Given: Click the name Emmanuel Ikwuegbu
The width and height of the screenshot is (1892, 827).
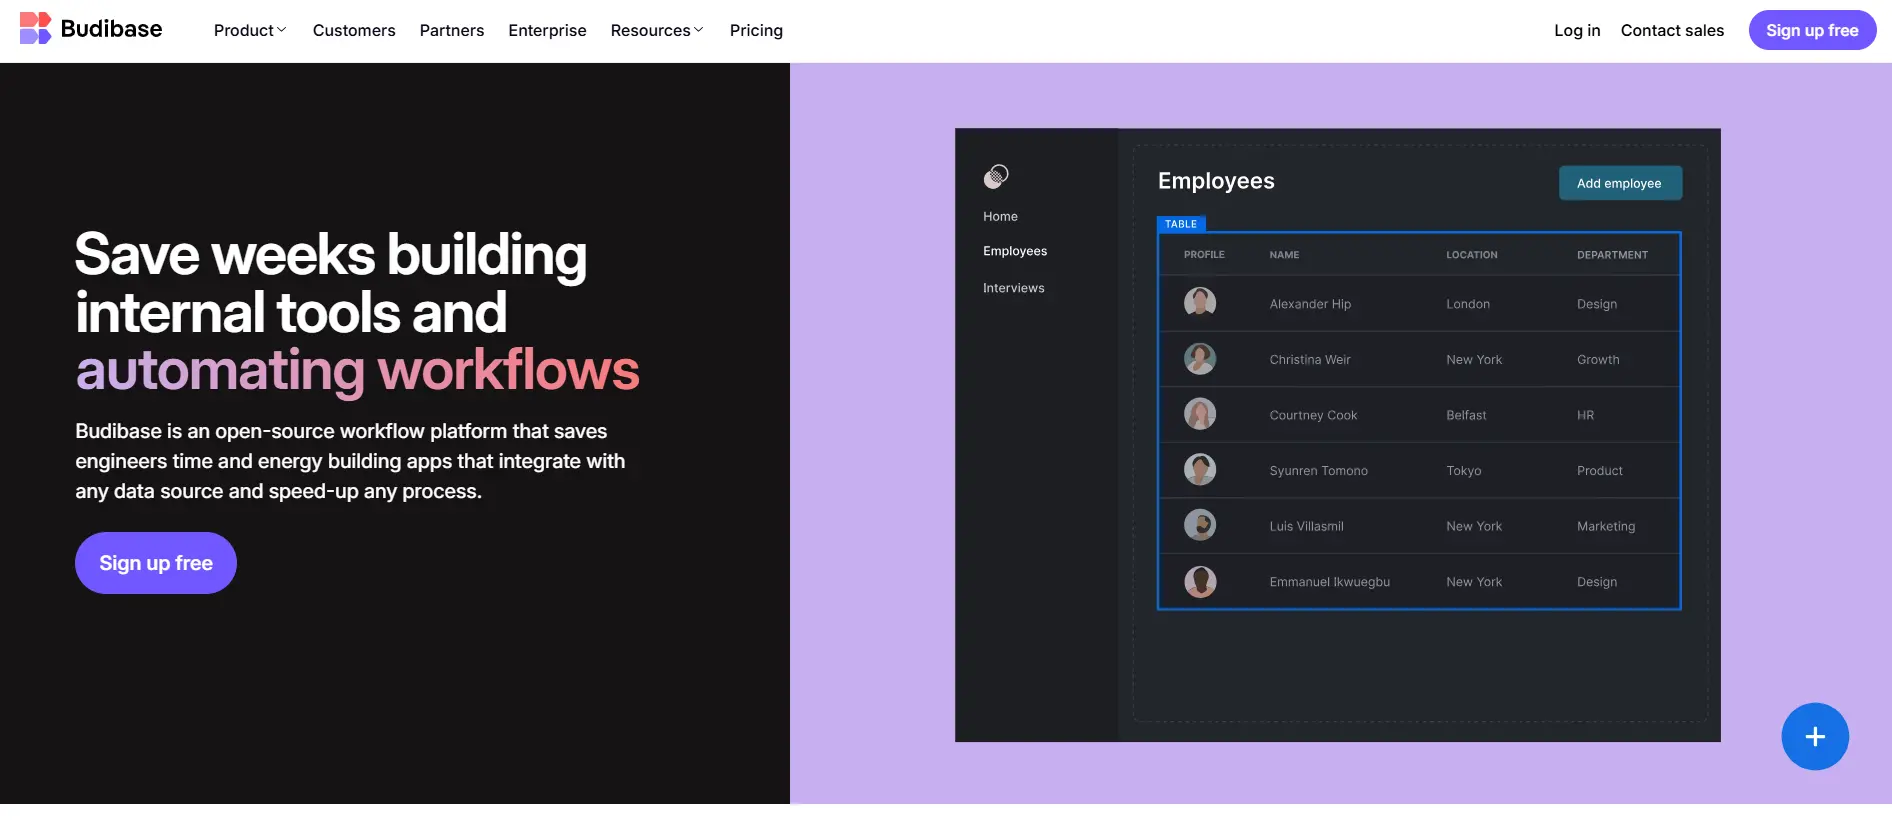Looking at the screenshot, I should (1329, 582).
